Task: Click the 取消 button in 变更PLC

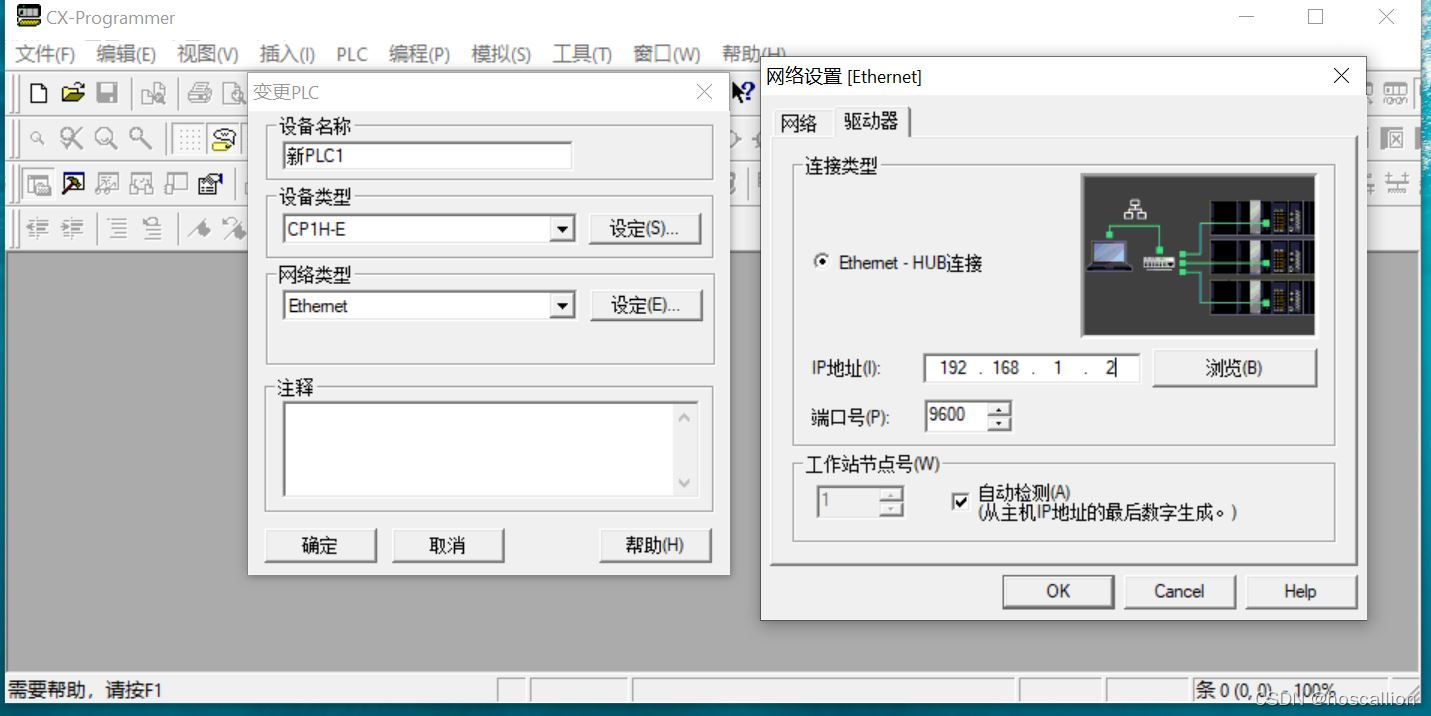Action: pos(447,545)
